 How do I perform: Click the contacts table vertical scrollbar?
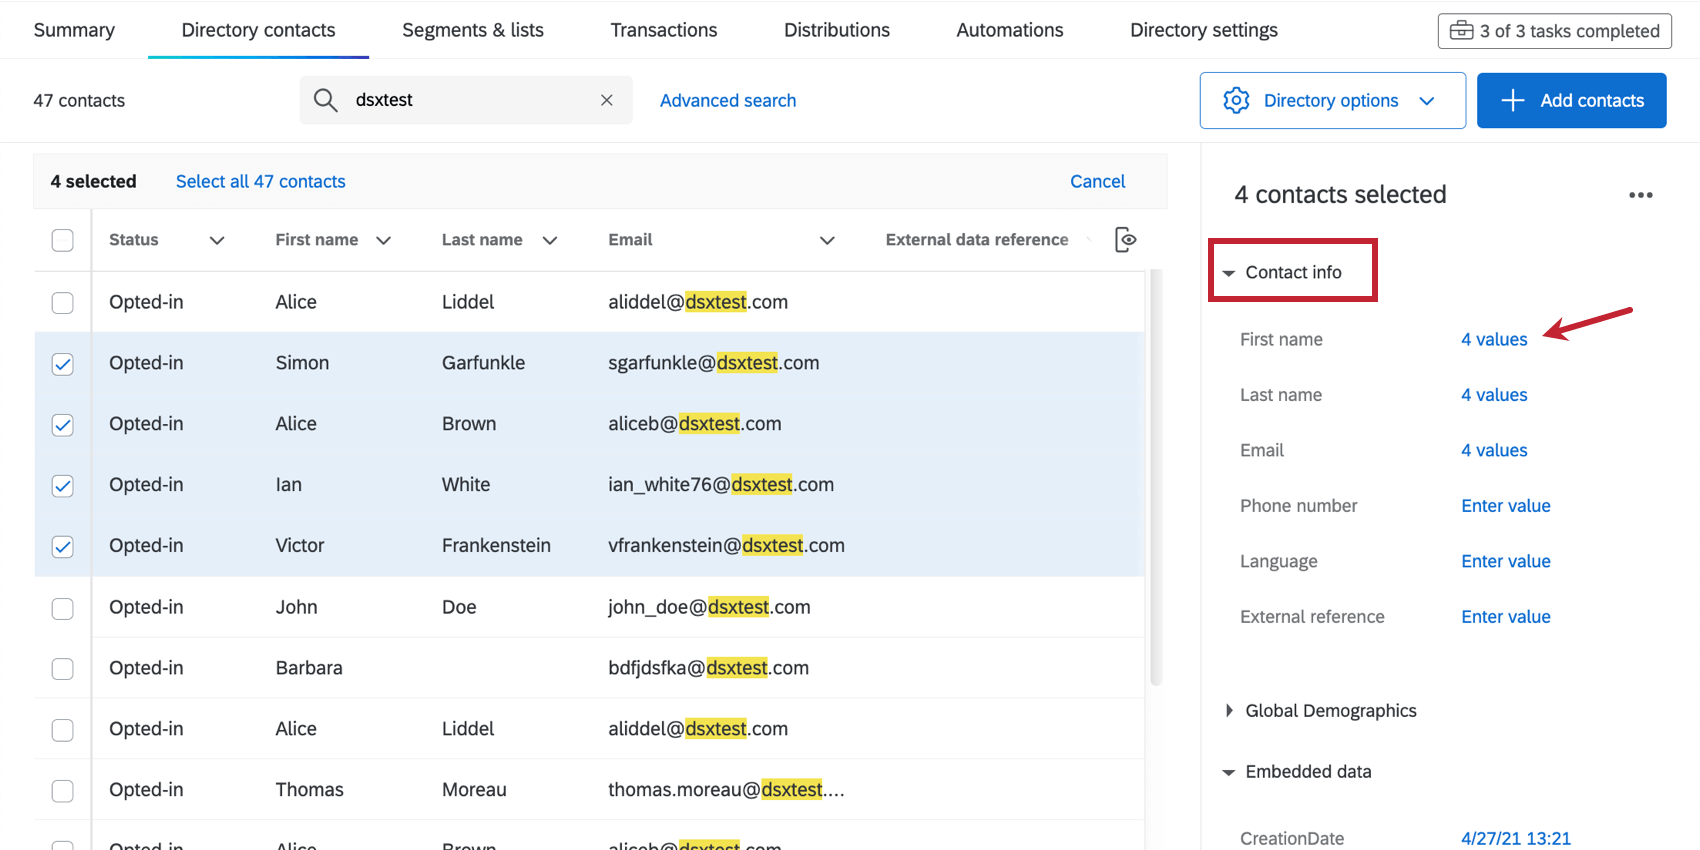1156,478
